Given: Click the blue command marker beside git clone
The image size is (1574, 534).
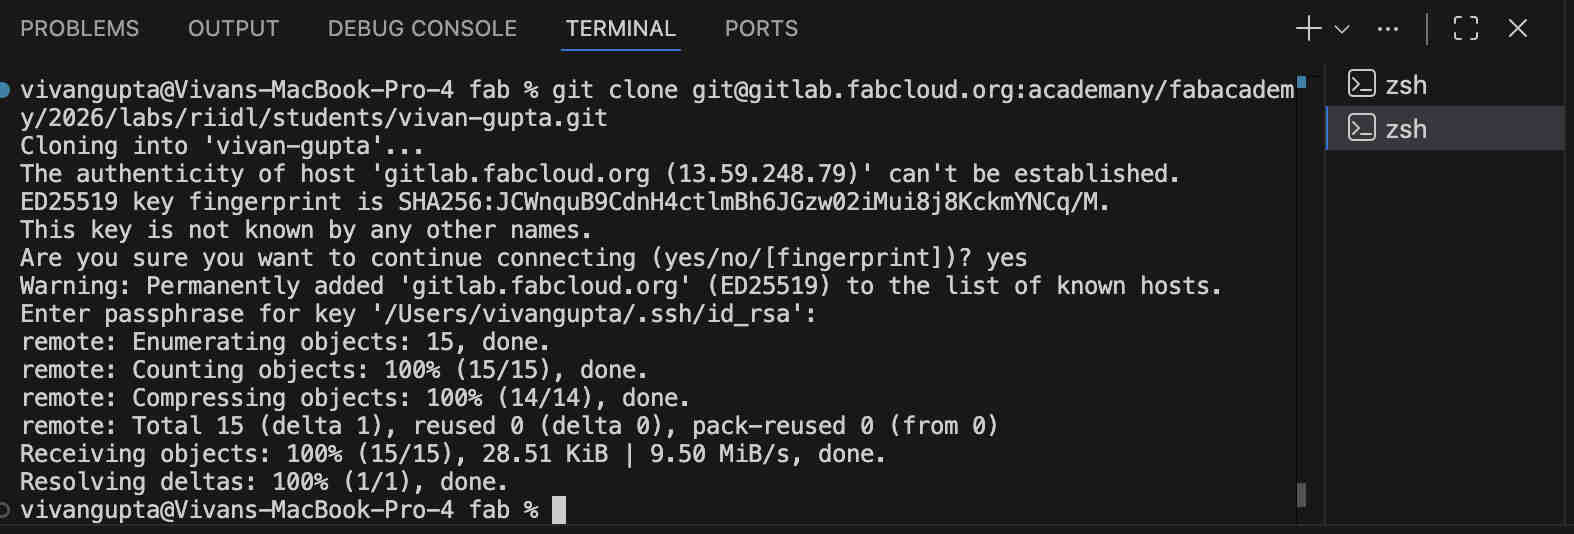Looking at the screenshot, I should click(5, 90).
